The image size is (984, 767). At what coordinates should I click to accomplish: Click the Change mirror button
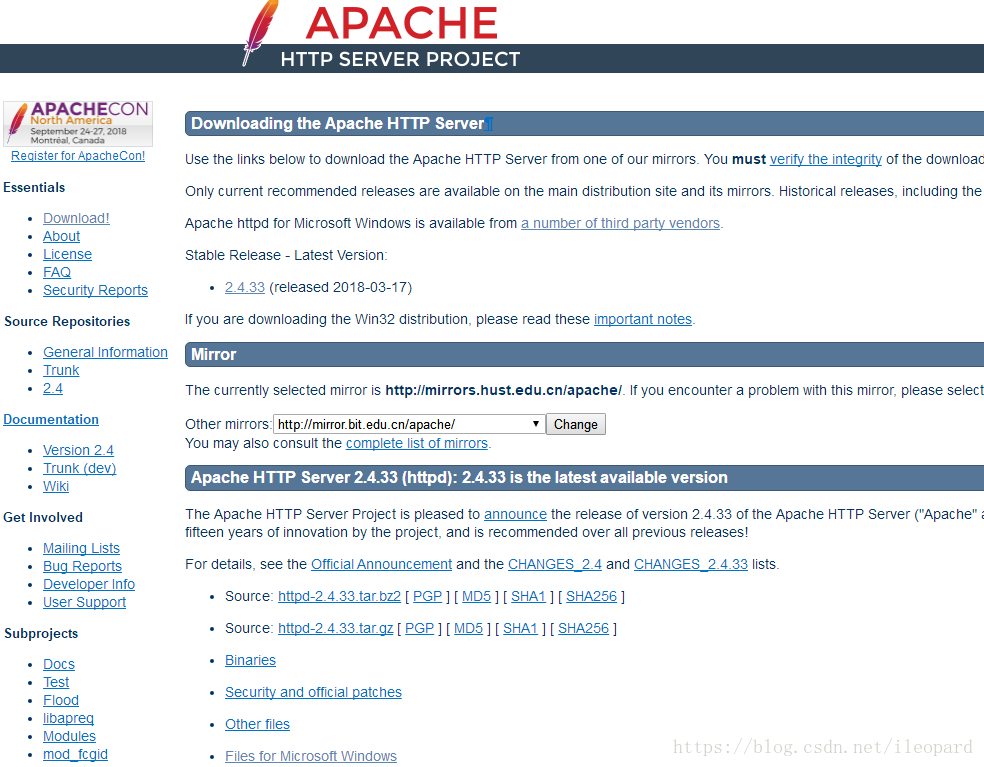(575, 424)
